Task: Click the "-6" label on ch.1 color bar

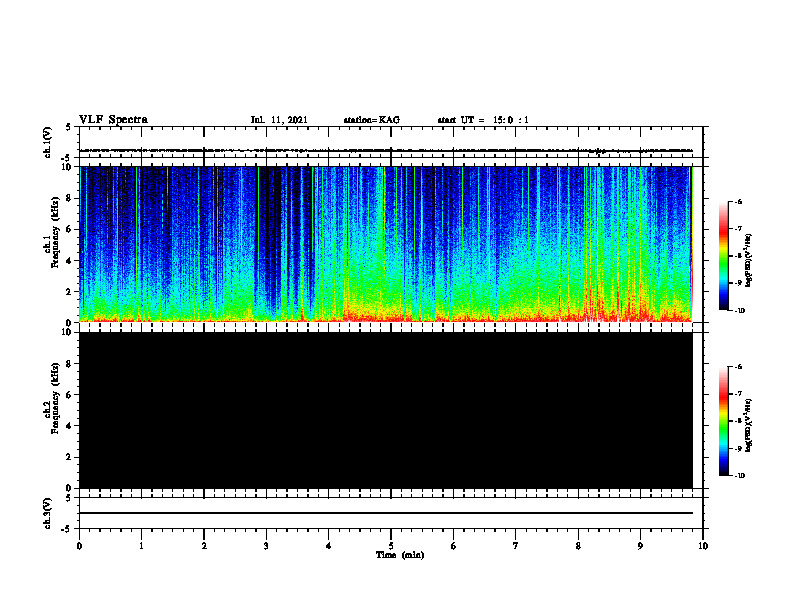Action: click(x=738, y=202)
